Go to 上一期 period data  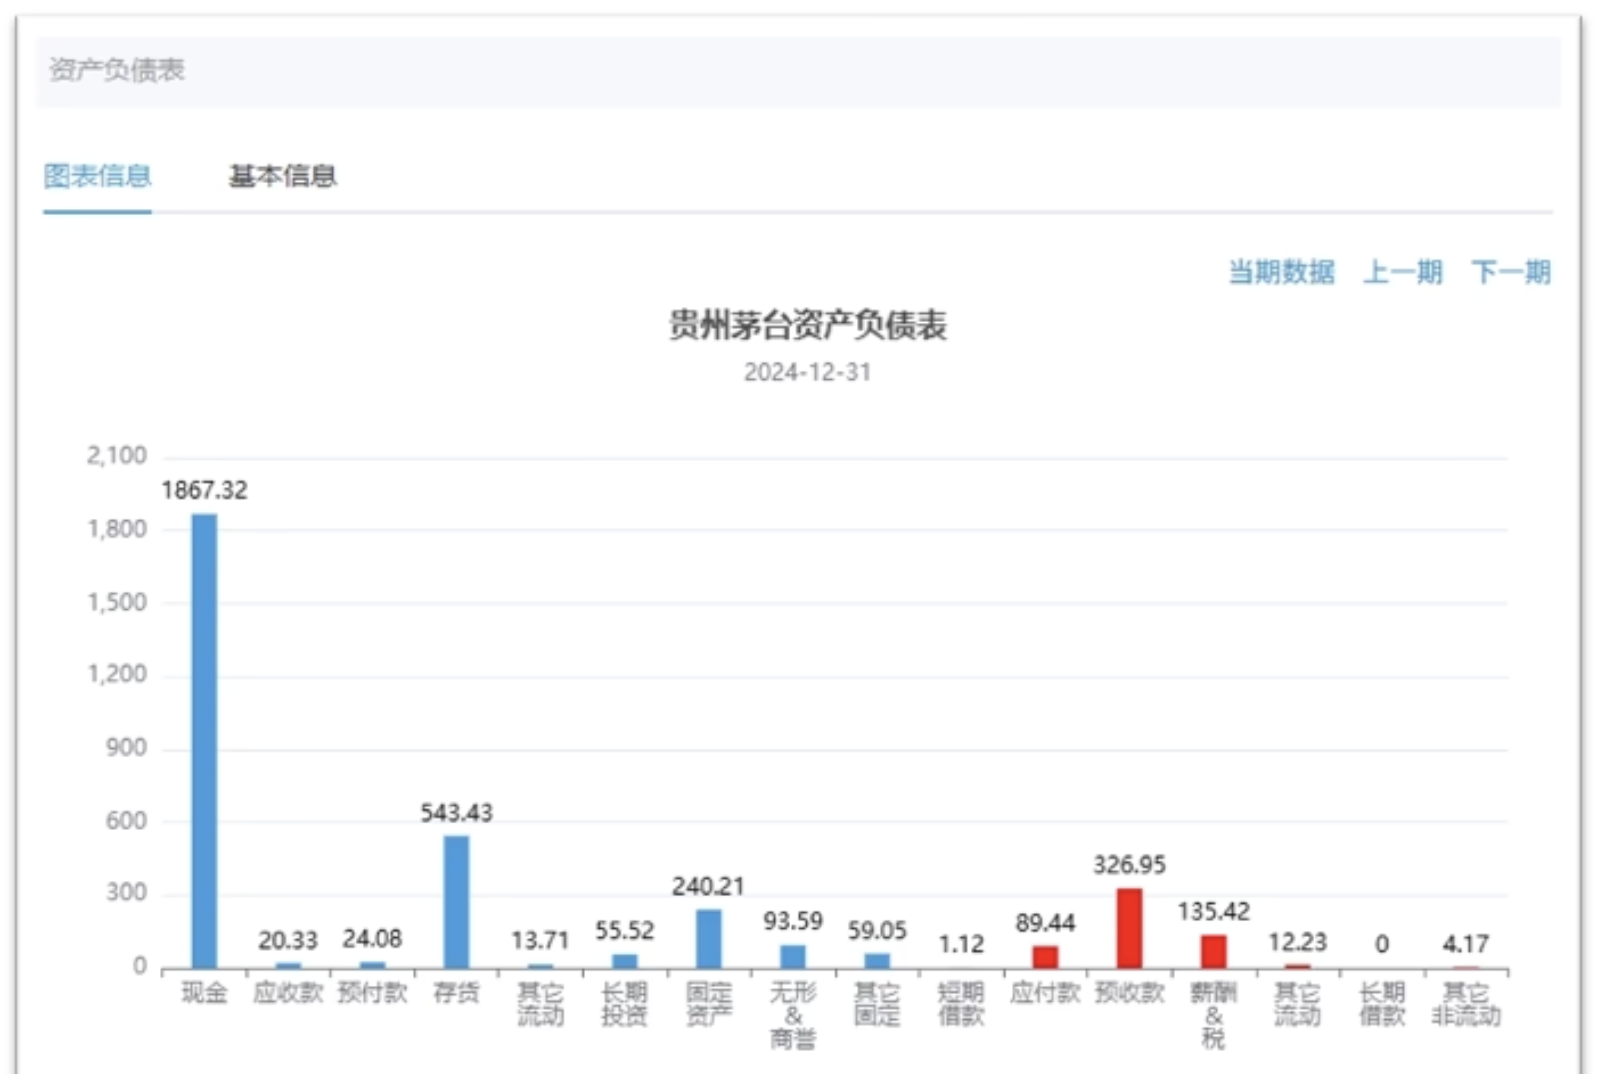click(1402, 272)
